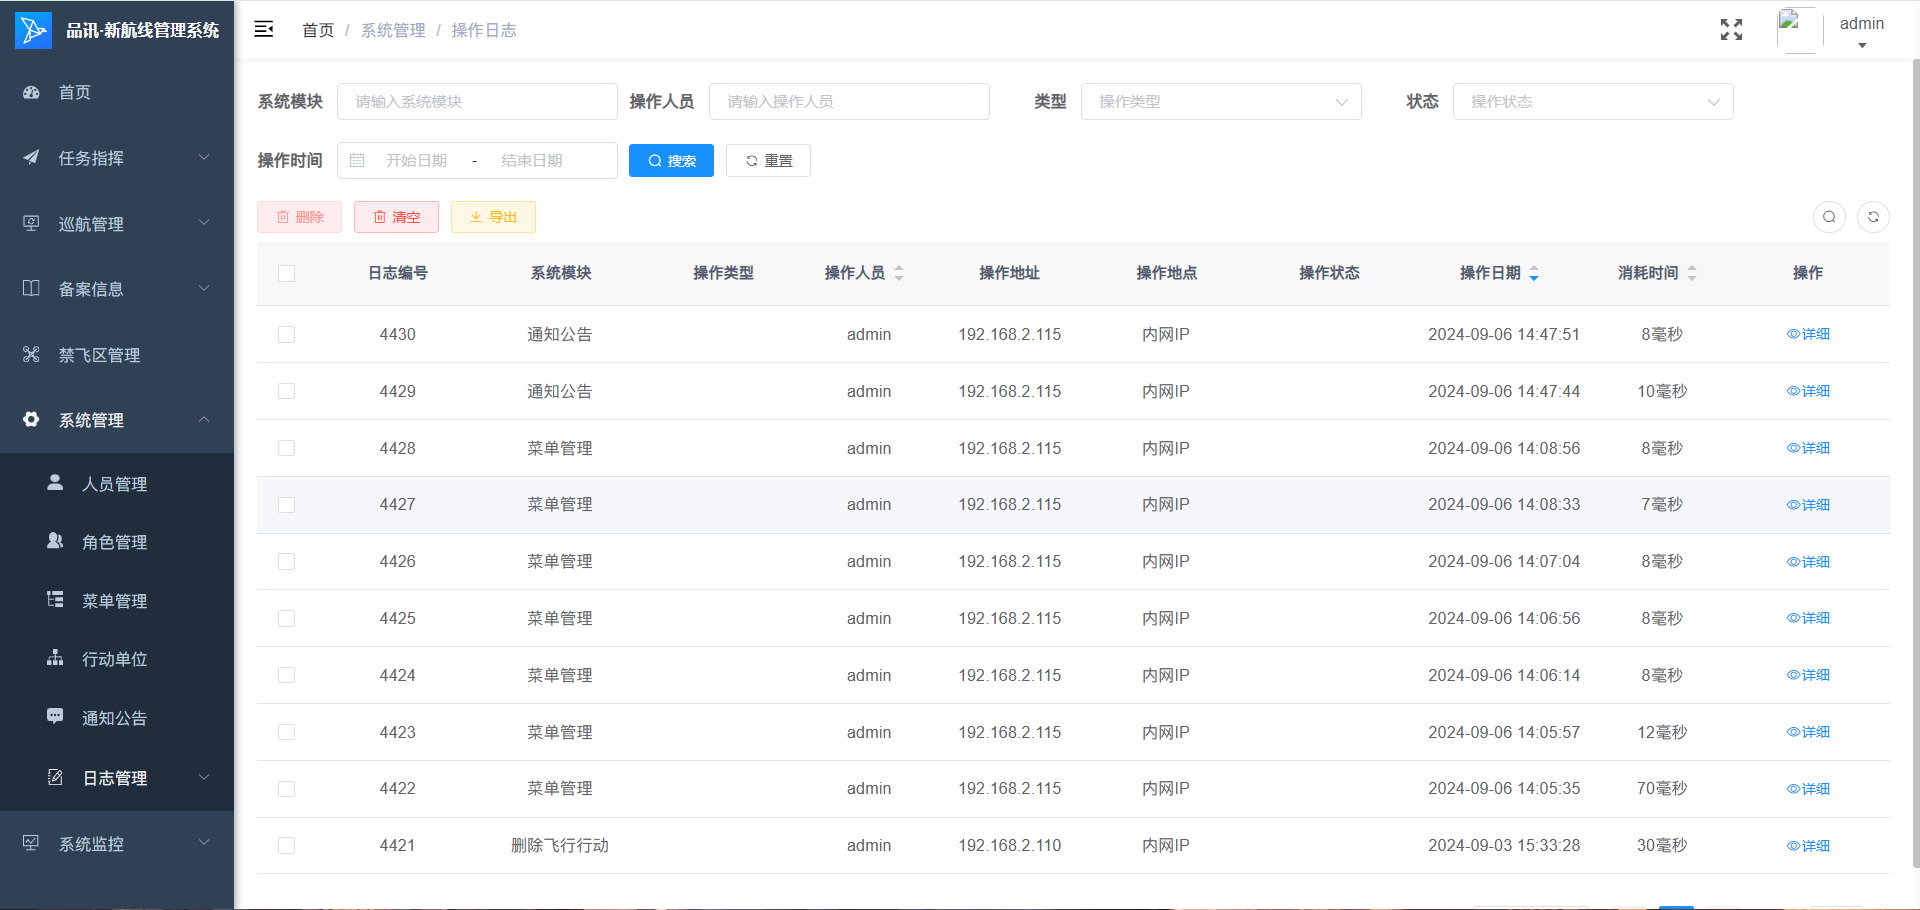Image resolution: width=1920 pixels, height=910 pixels.
Task: Open 通知公告 menu item
Action: click(117, 718)
